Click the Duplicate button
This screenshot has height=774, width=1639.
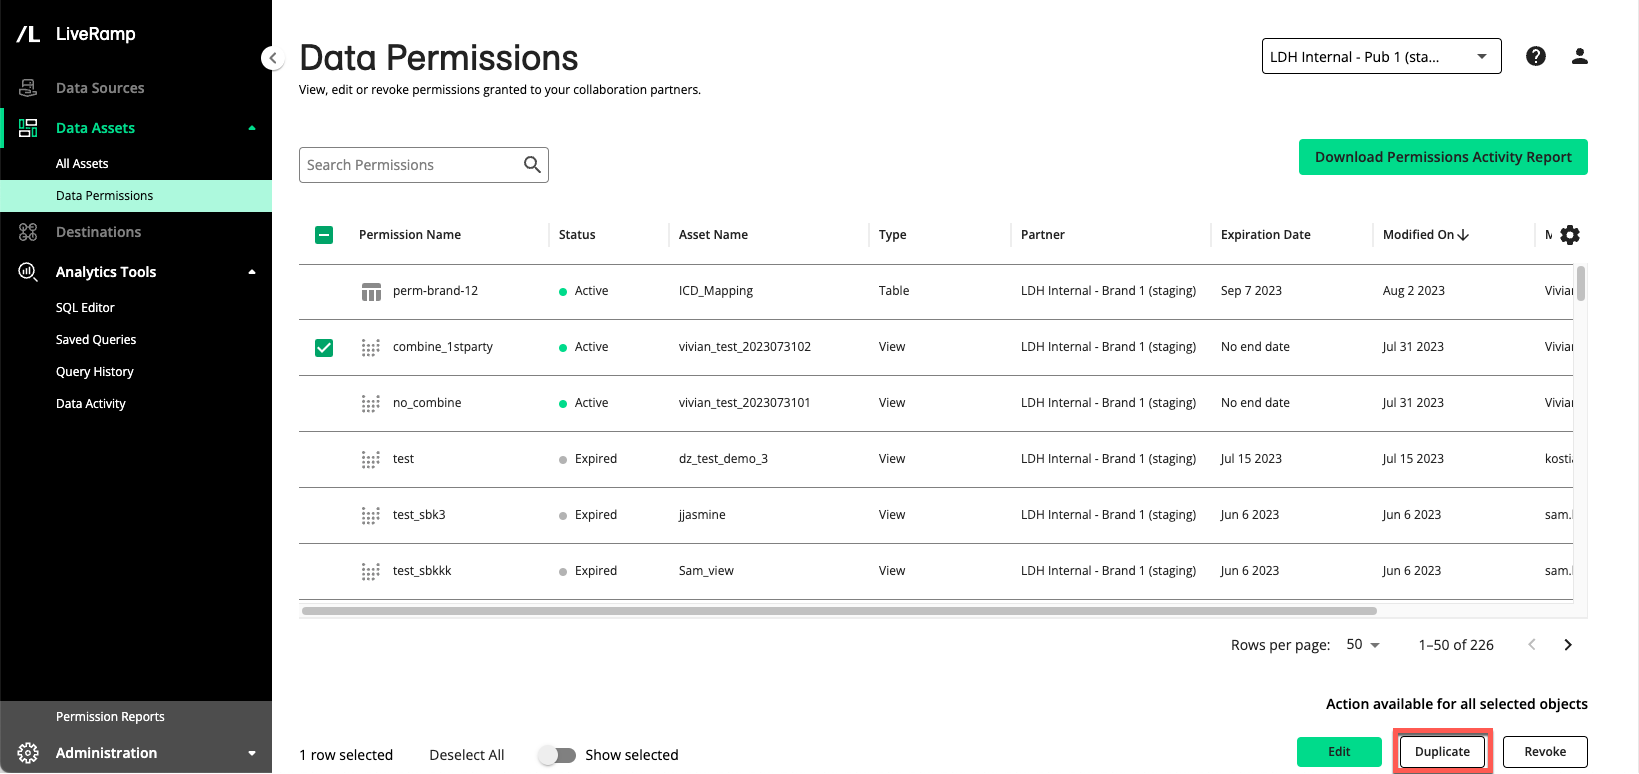click(1442, 752)
